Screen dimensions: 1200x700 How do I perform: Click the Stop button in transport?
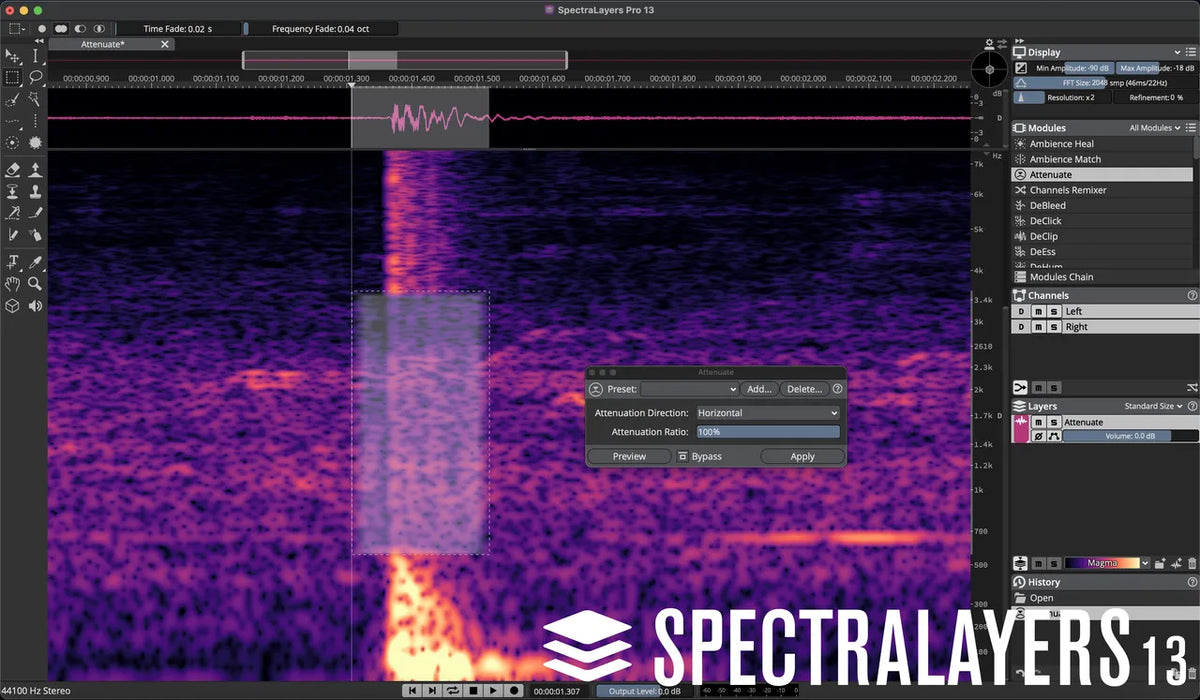[473, 690]
